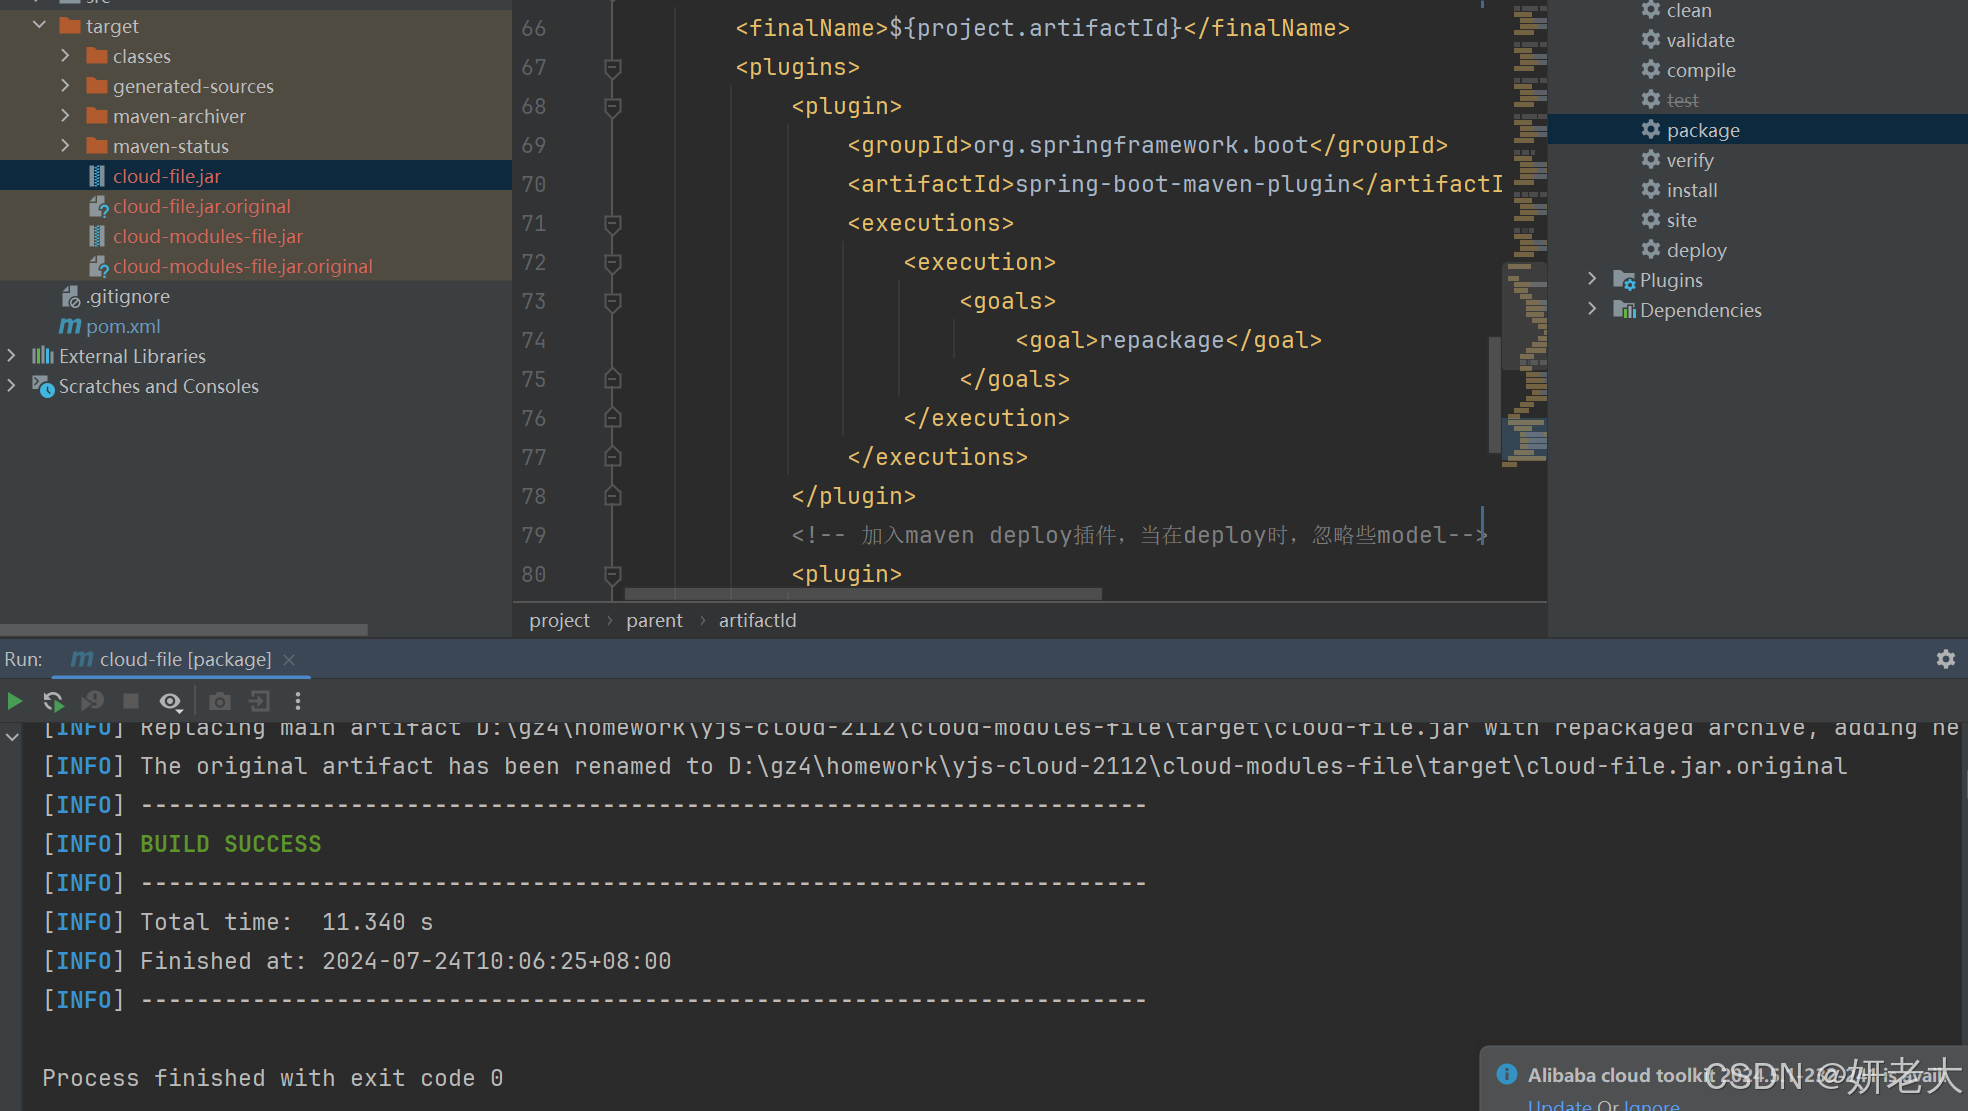1968x1111 pixels.
Task: Click the classes folder icon
Action: pos(97,55)
